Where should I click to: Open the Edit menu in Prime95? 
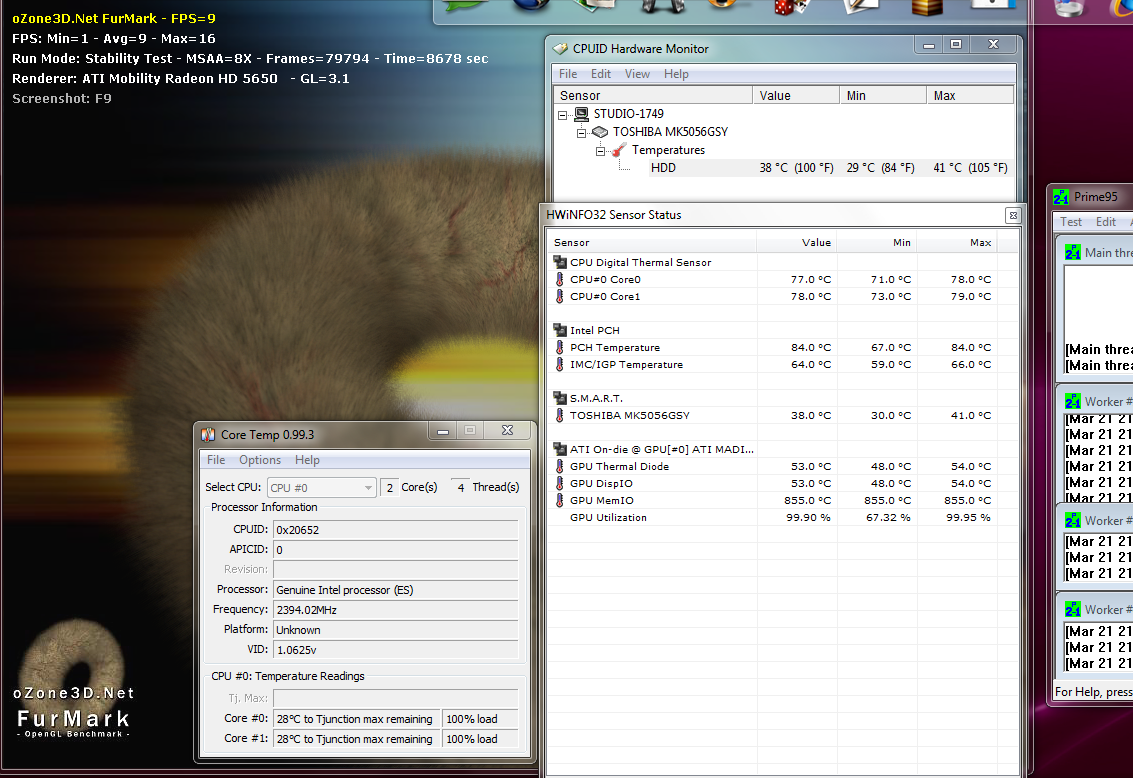point(1106,222)
